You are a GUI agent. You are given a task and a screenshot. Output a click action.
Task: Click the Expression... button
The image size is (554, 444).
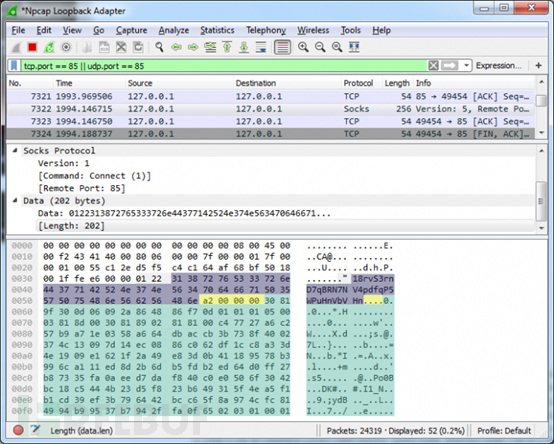click(x=499, y=66)
